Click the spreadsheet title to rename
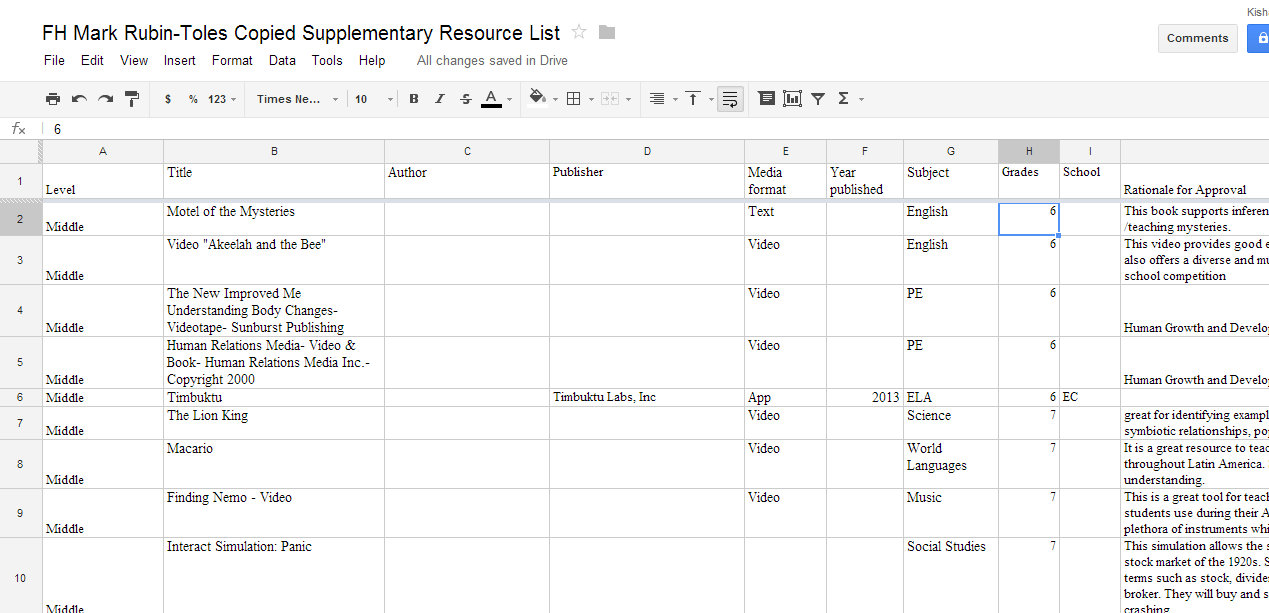Screen dimensions: 1269x613 (x=301, y=33)
